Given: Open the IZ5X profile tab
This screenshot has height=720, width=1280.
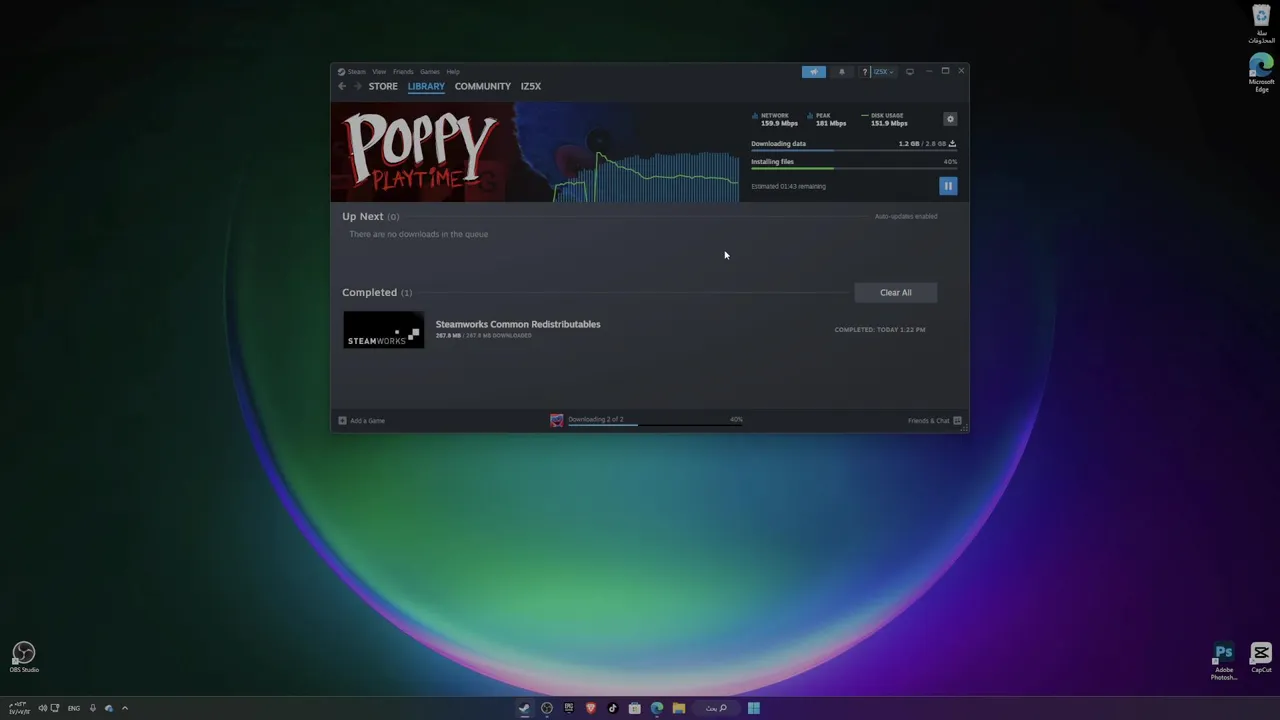Looking at the screenshot, I should (x=531, y=86).
